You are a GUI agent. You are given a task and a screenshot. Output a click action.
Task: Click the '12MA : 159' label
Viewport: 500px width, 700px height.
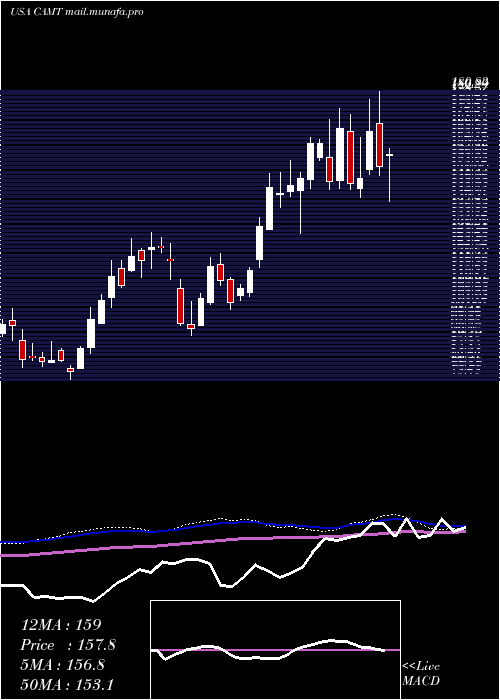61,625
